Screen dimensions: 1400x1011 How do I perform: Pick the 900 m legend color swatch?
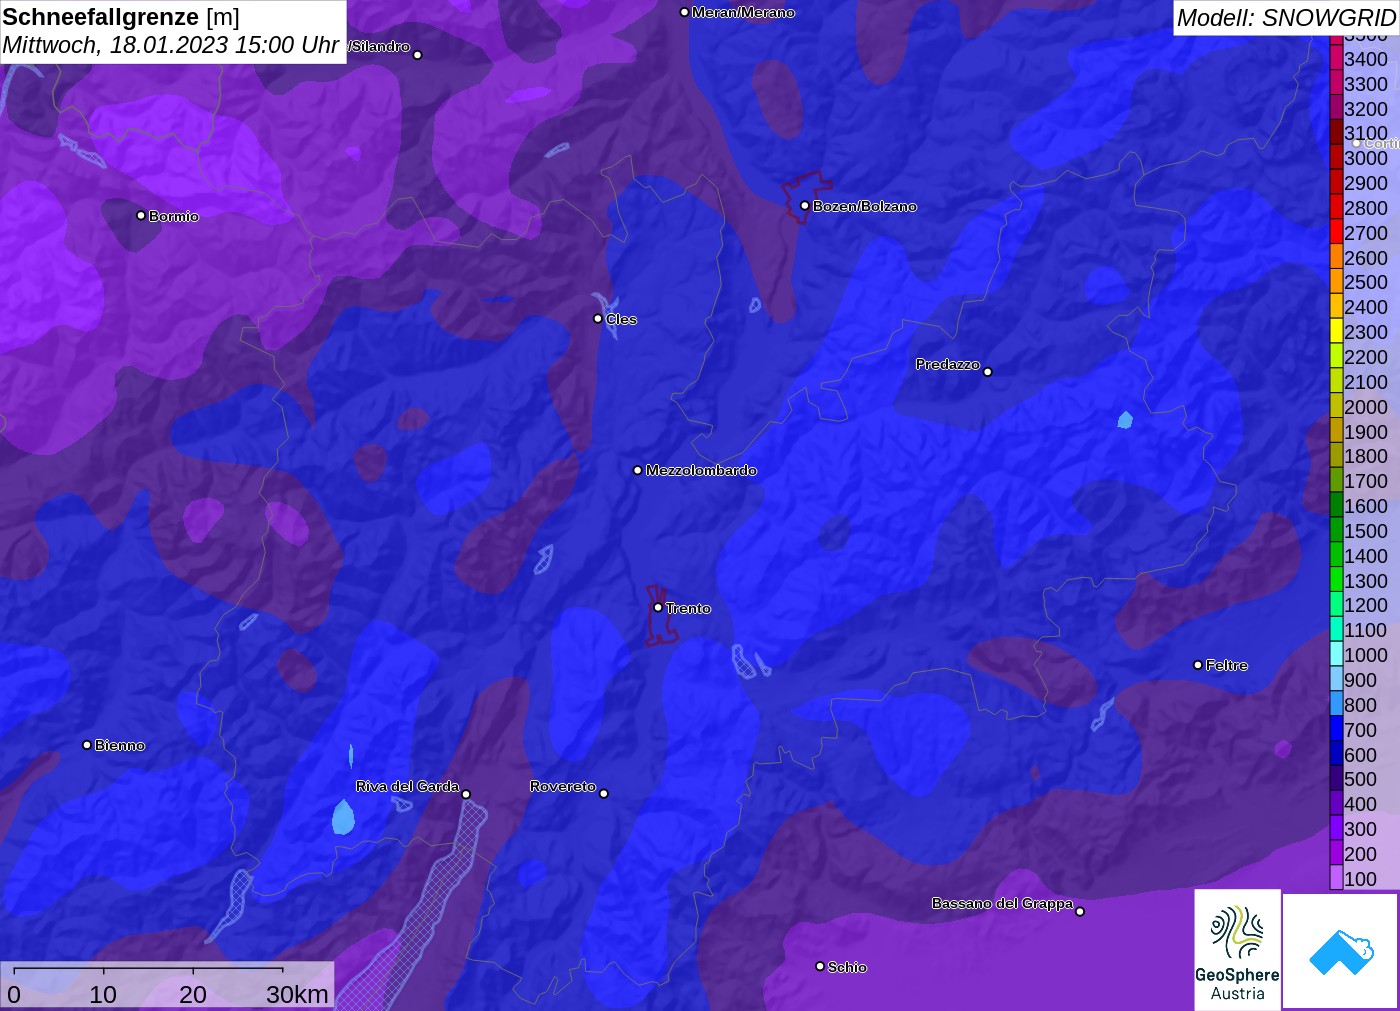coord(1336,680)
